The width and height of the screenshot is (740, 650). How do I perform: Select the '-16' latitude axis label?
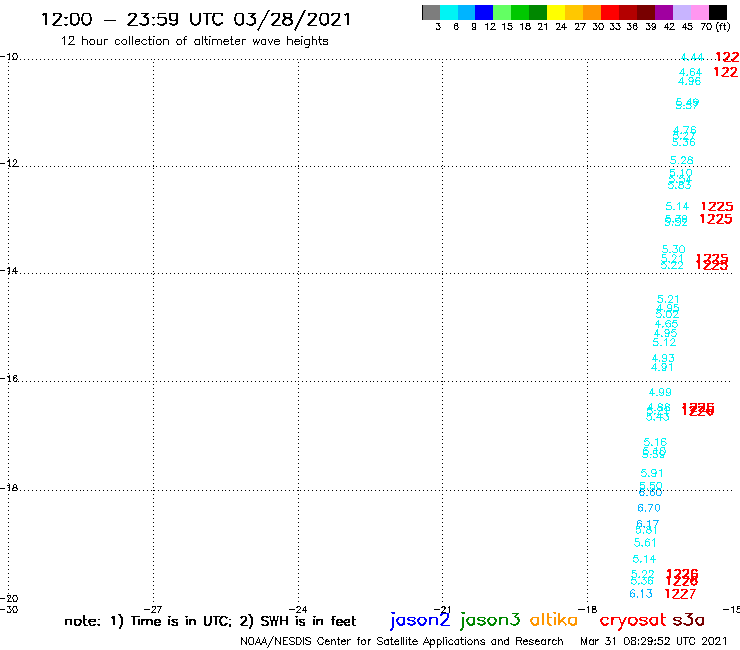click(x=9, y=379)
